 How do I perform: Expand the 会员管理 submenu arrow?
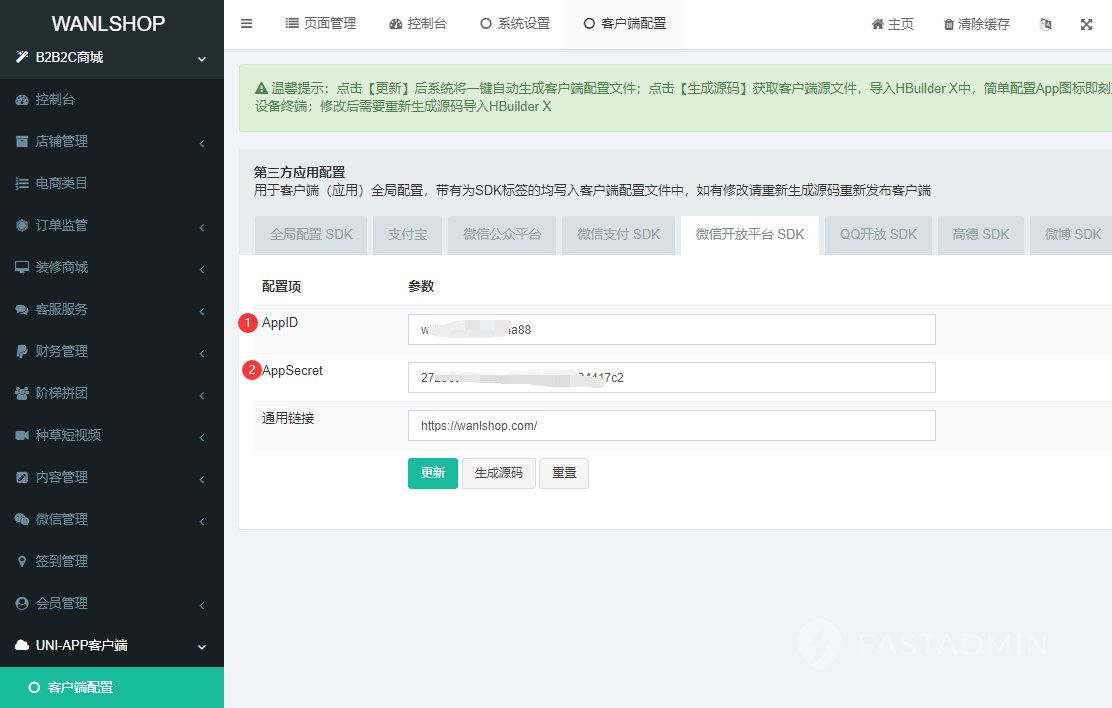(x=202, y=605)
